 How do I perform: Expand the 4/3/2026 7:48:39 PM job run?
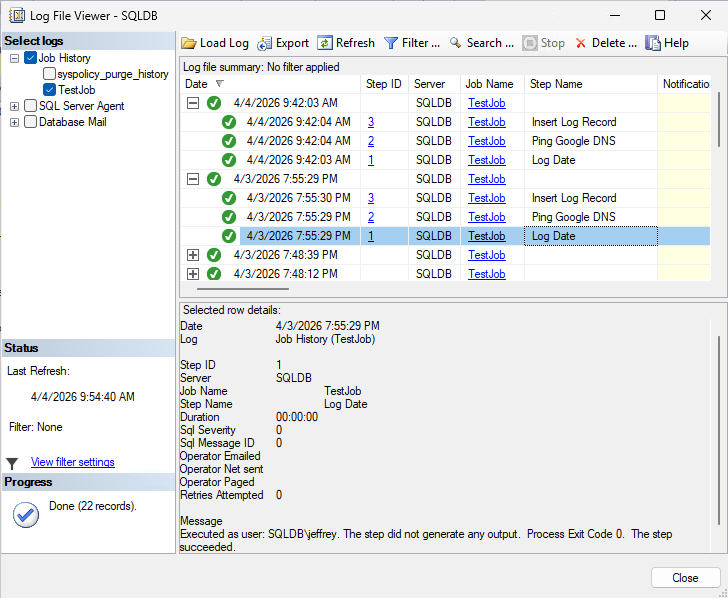pos(193,255)
